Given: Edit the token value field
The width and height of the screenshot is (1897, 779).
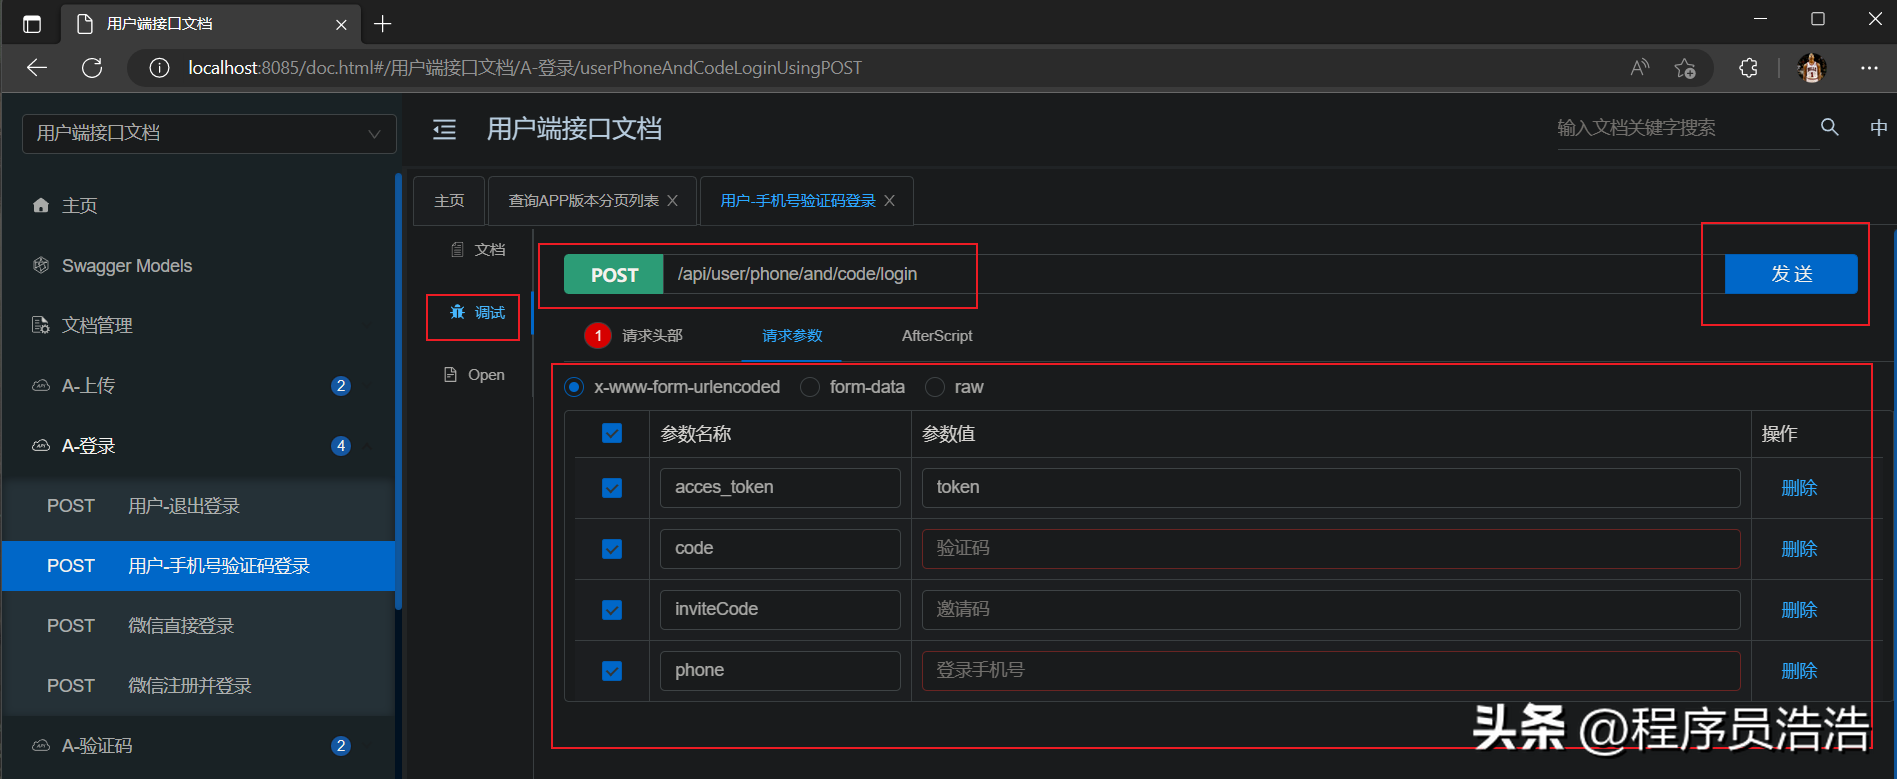Looking at the screenshot, I should [x=1331, y=488].
